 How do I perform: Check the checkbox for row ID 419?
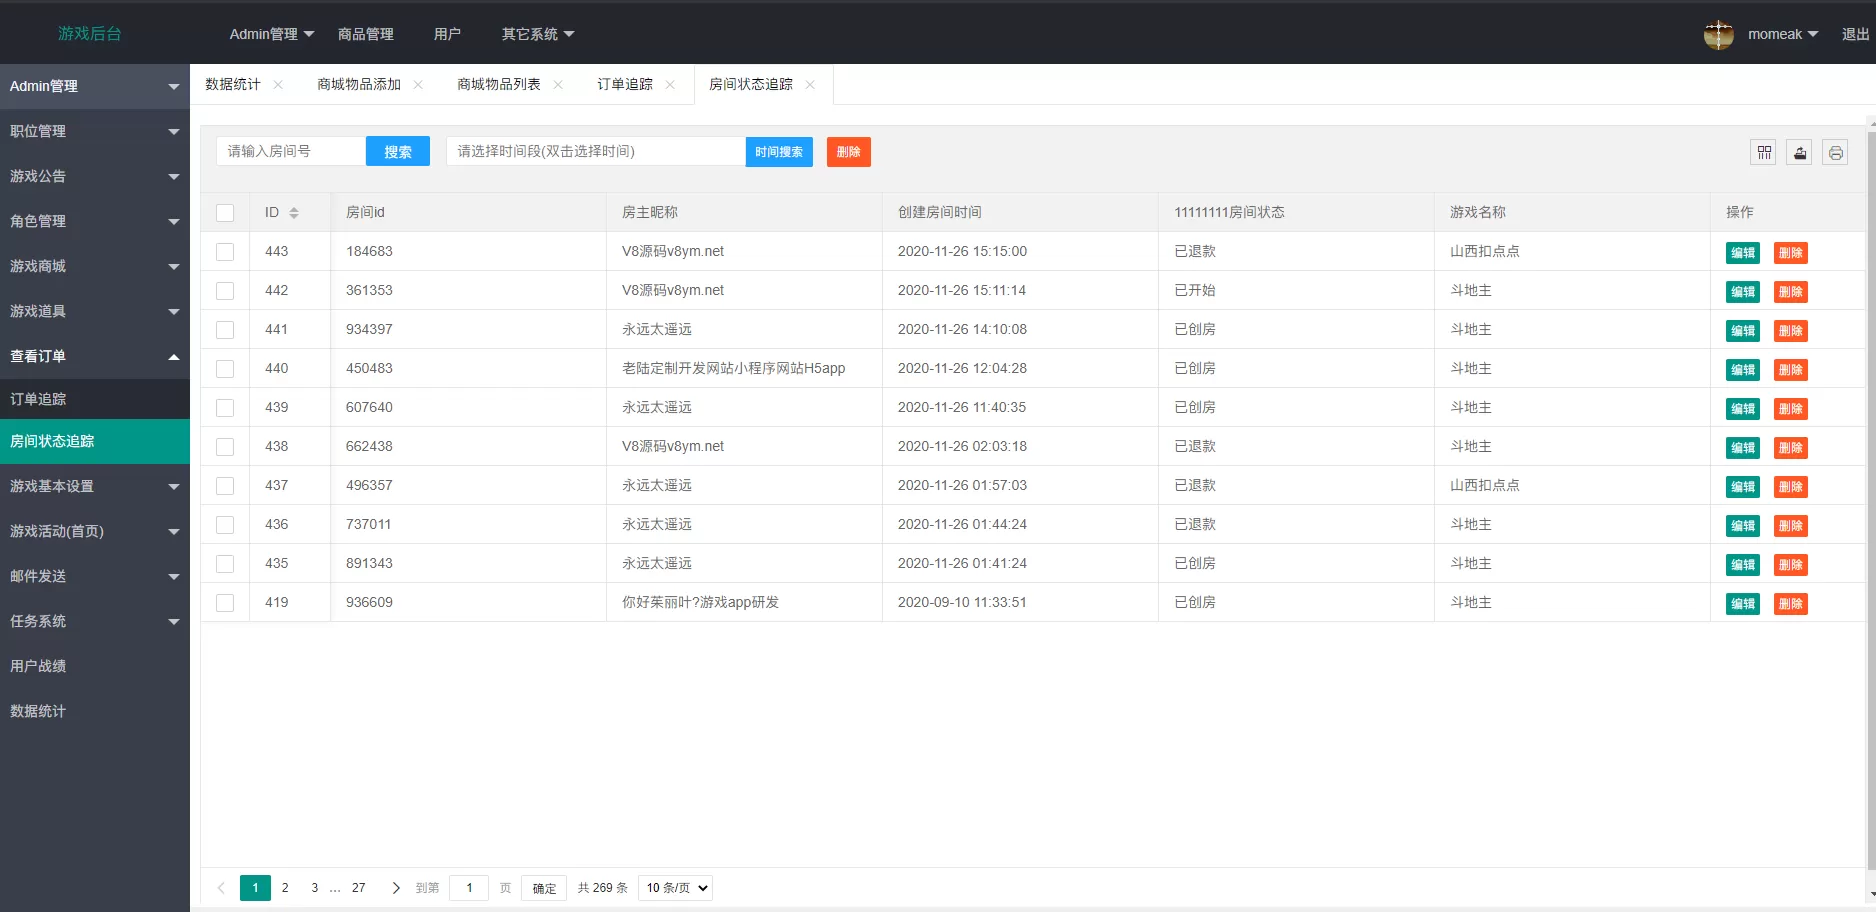tap(225, 602)
